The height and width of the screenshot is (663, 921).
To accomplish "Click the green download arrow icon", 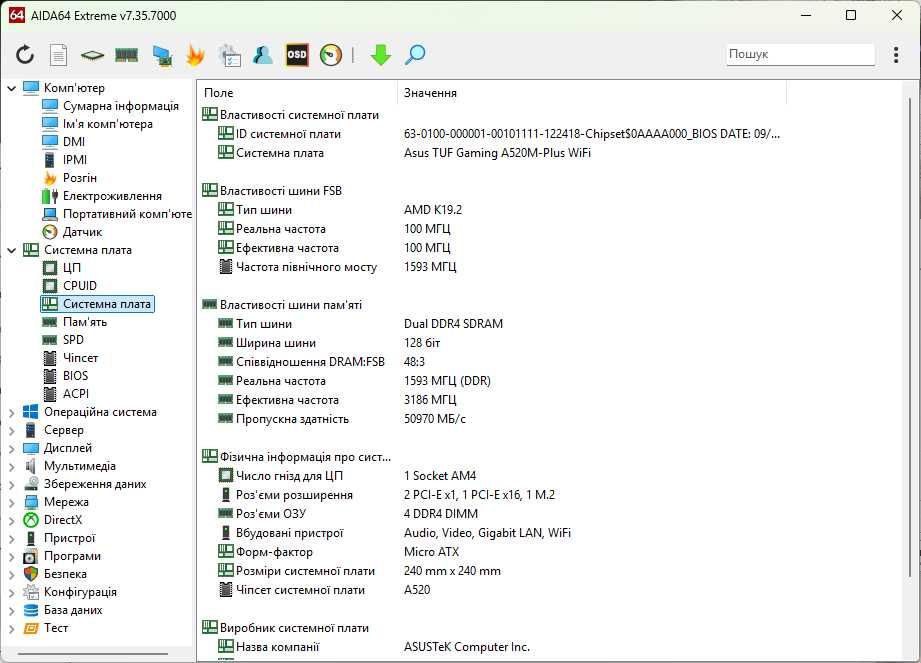I will click(381, 55).
